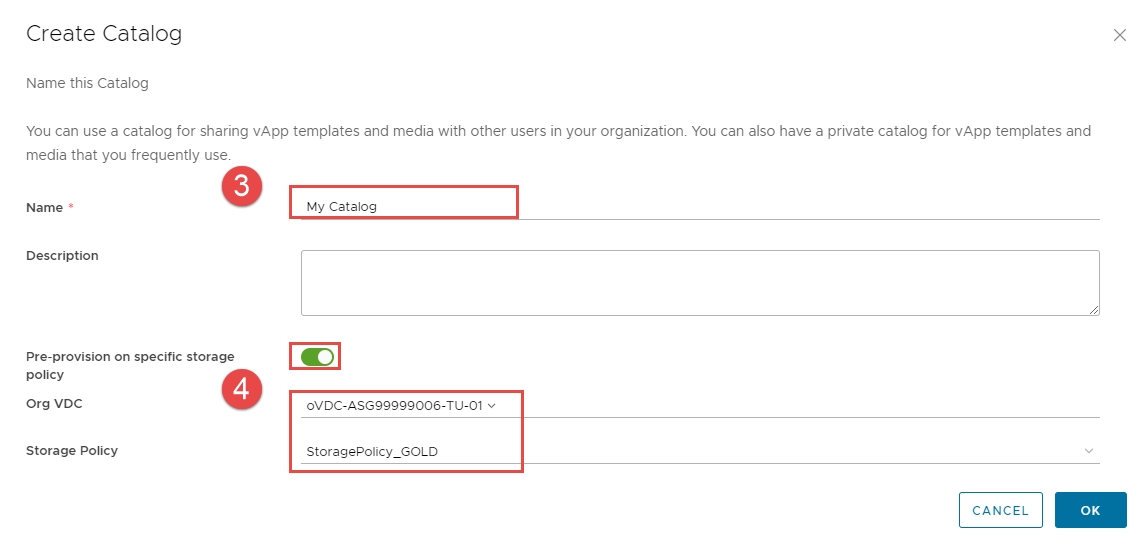Click the Description box resize handle
The height and width of the screenshot is (551, 1148).
pos(1094,310)
